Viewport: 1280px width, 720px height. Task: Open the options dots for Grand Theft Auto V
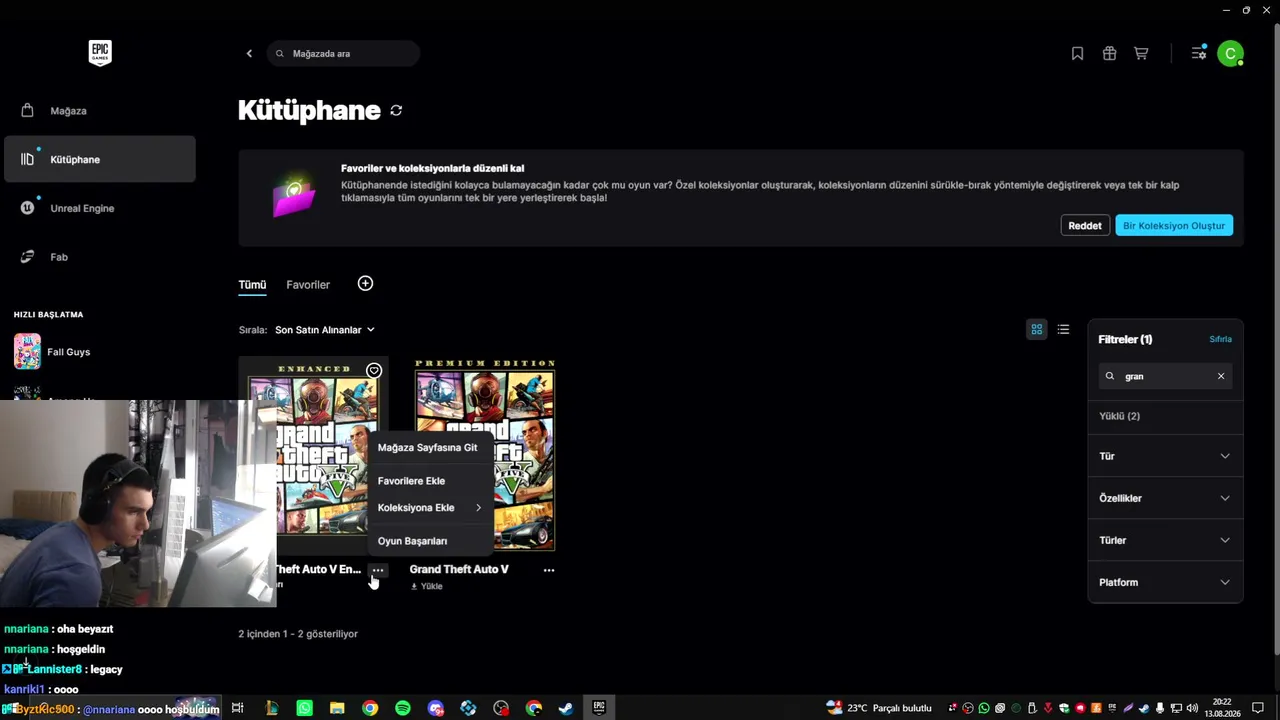point(549,570)
